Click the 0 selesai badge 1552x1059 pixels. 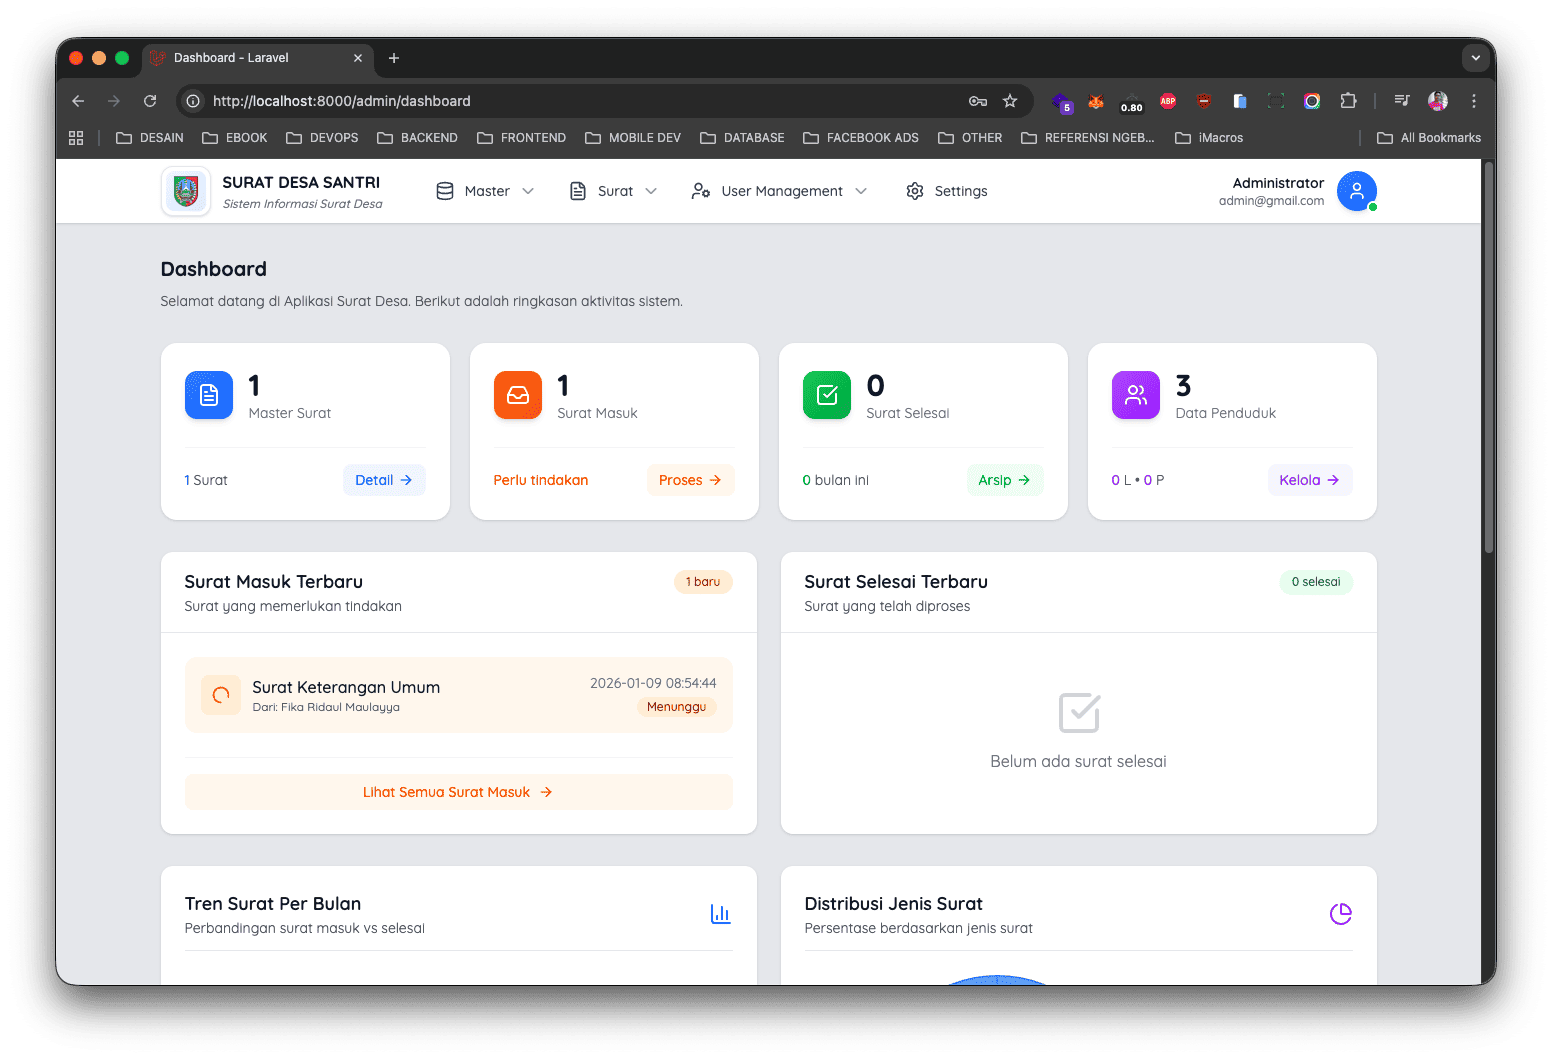coord(1316,582)
